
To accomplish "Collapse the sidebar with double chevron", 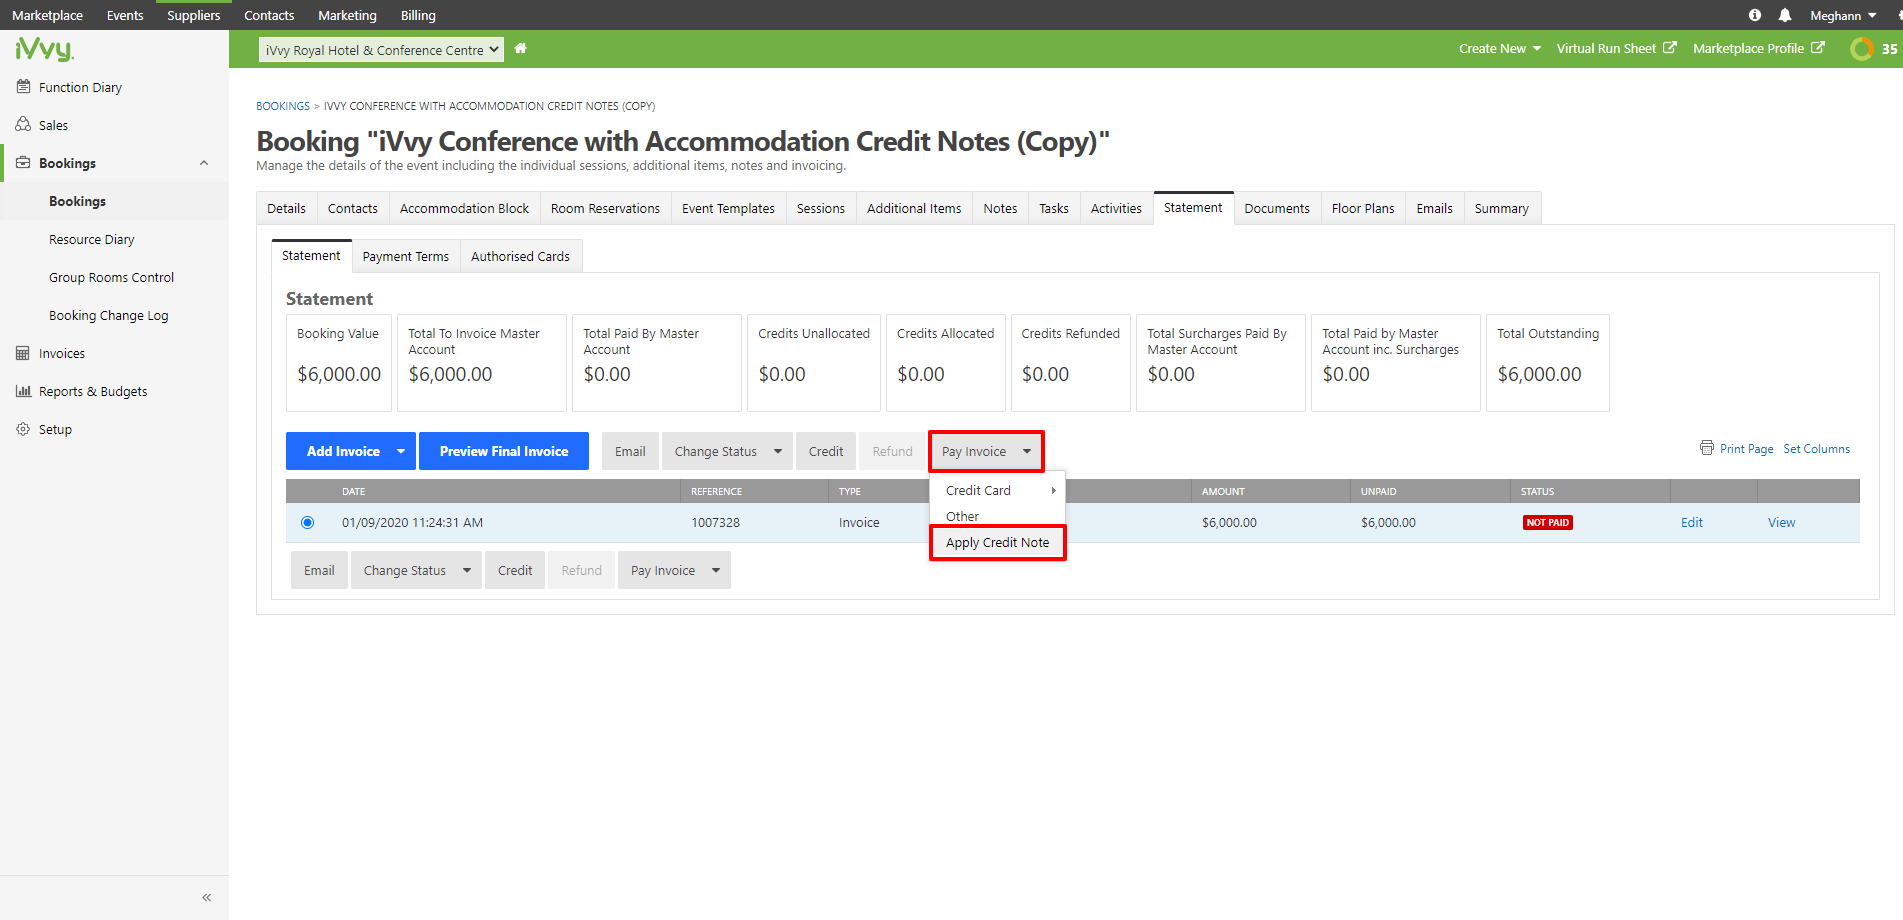I will [206, 897].
